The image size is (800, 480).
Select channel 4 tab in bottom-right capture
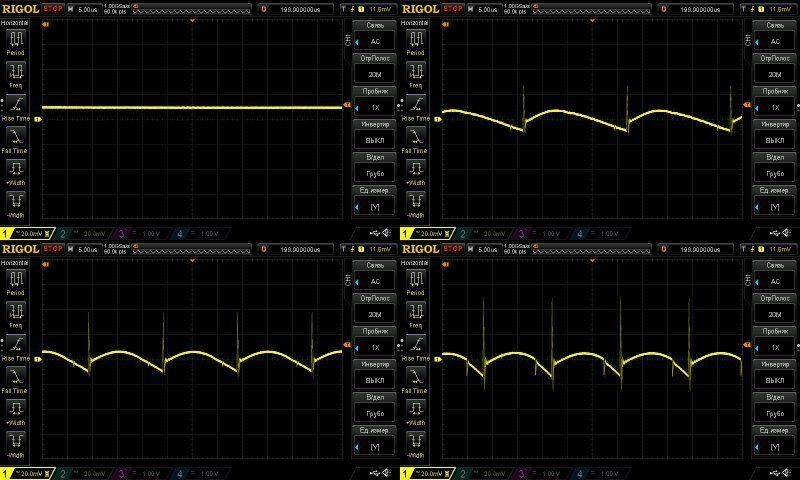point(601,474)
